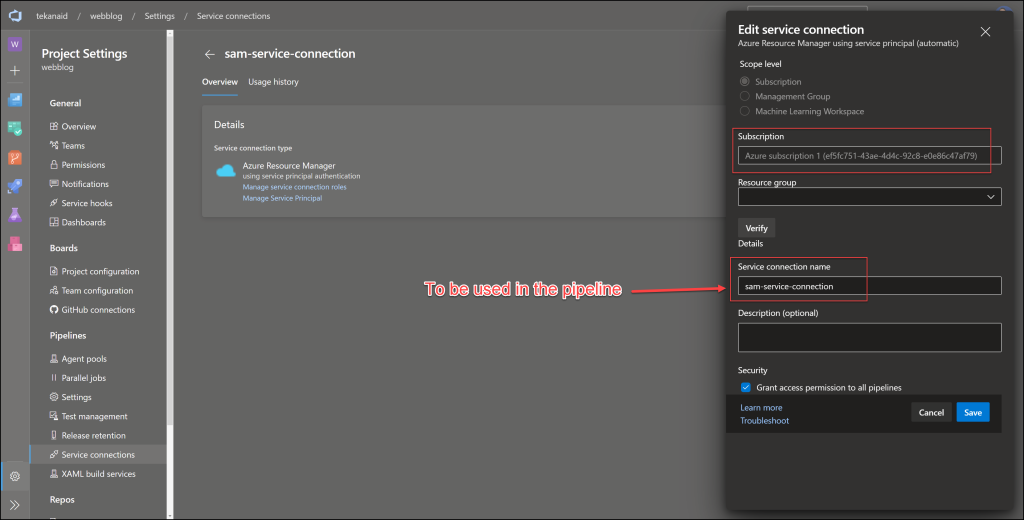Toggle Grant access permission to all pipelines

pos(745,387)
